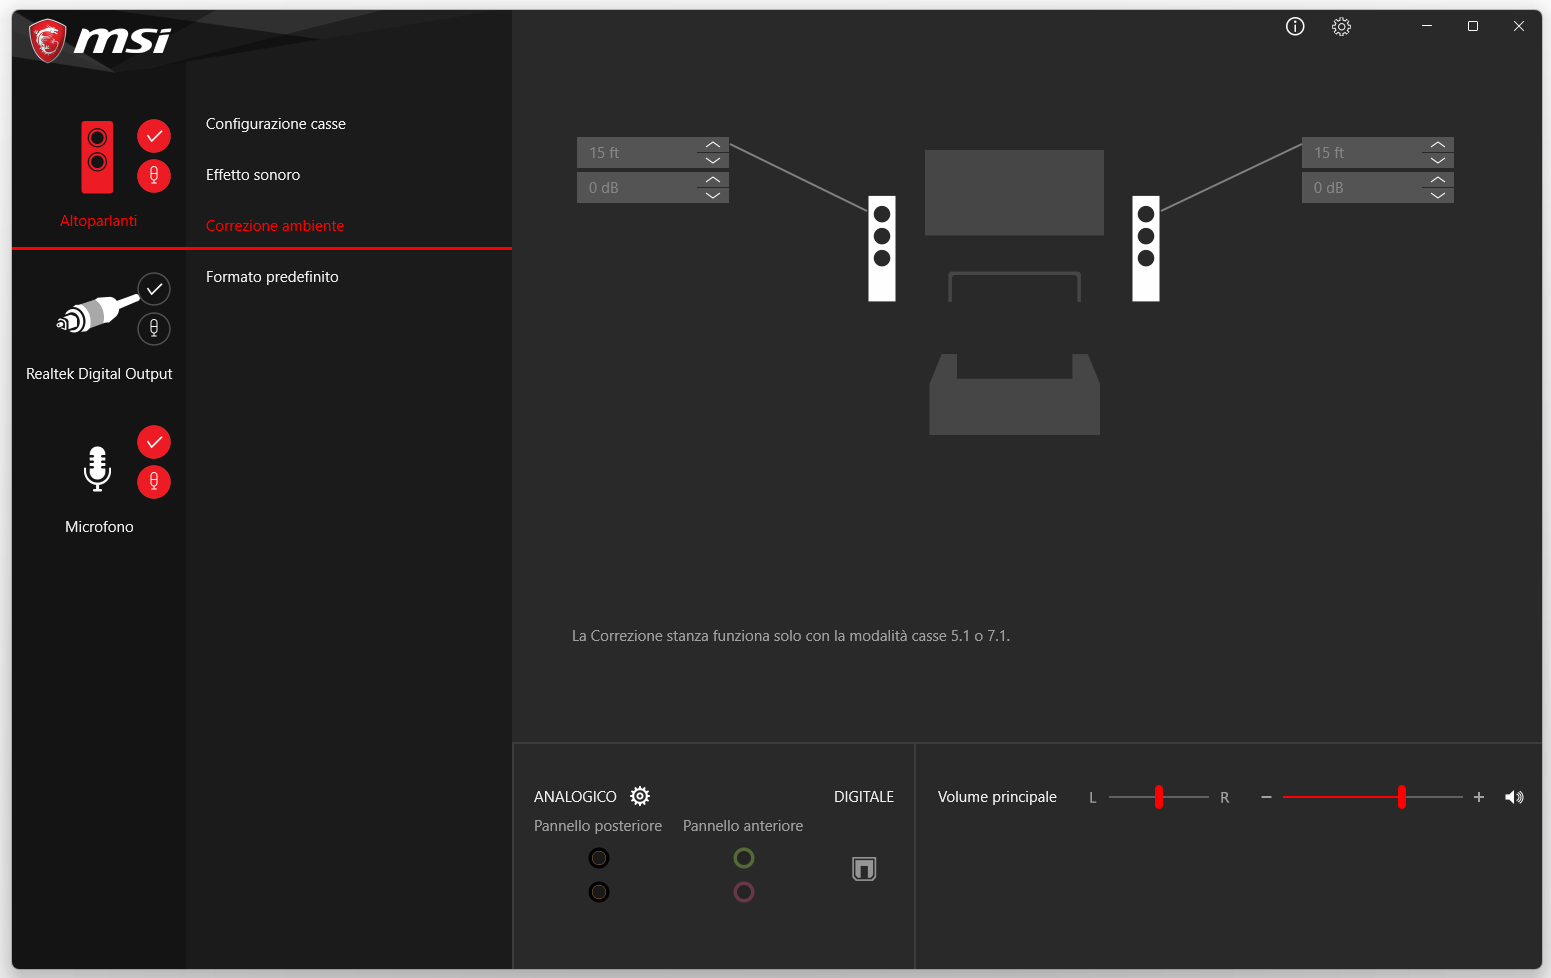Click the MSI dragon logo
This screenshot has height=978, width=1551.
pos(48,41)
